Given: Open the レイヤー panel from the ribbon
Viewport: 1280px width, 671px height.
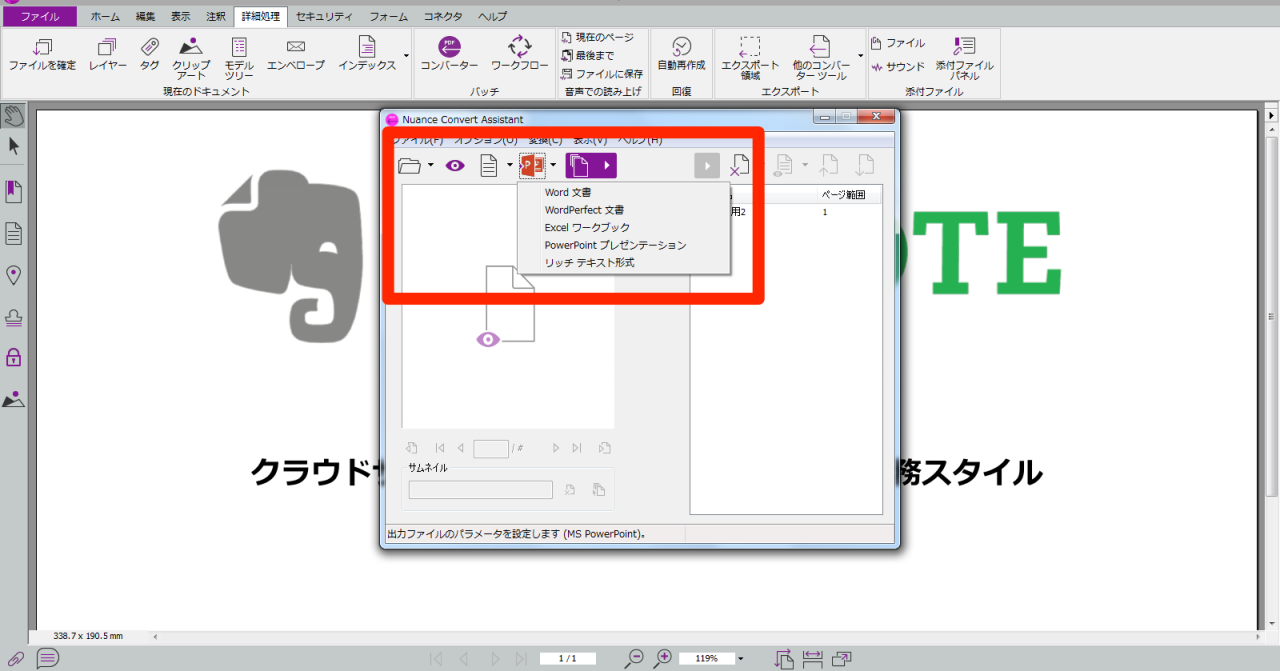Looking at the screenshot, I should tap(107, 55).
